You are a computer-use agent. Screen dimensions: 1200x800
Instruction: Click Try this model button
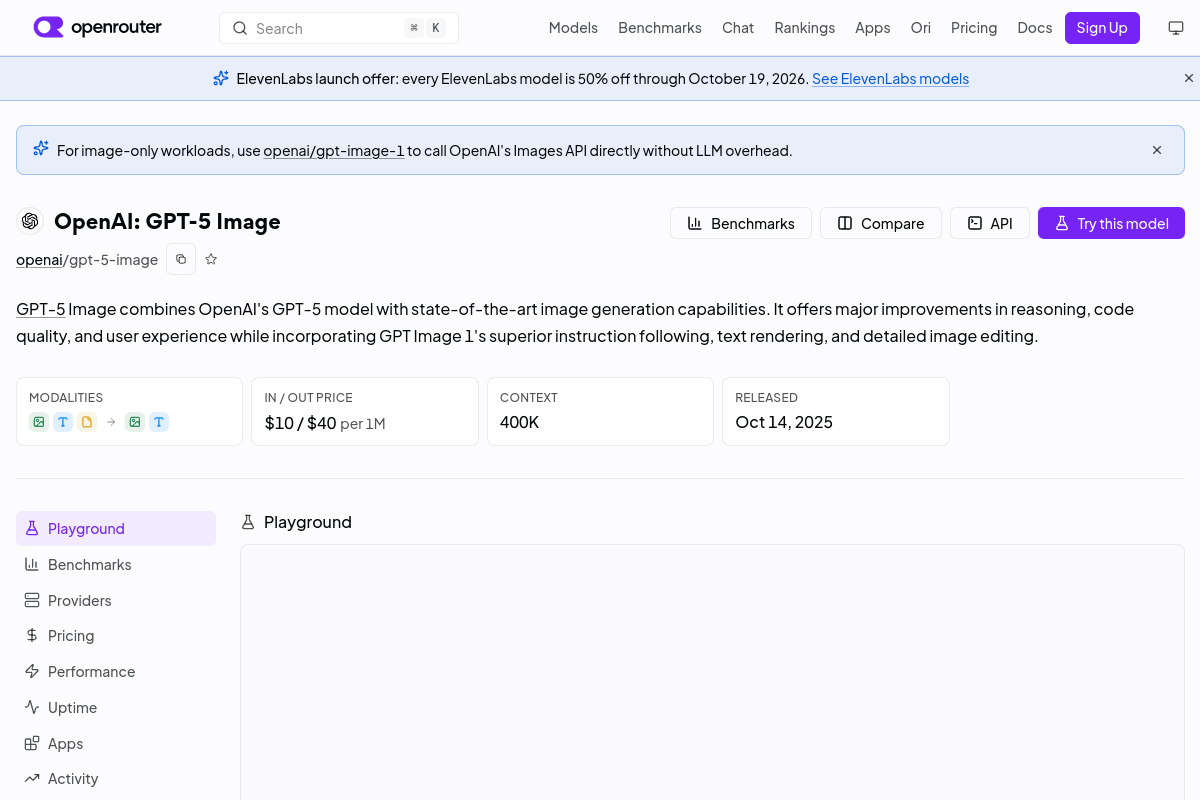(x=1111, y=223)
